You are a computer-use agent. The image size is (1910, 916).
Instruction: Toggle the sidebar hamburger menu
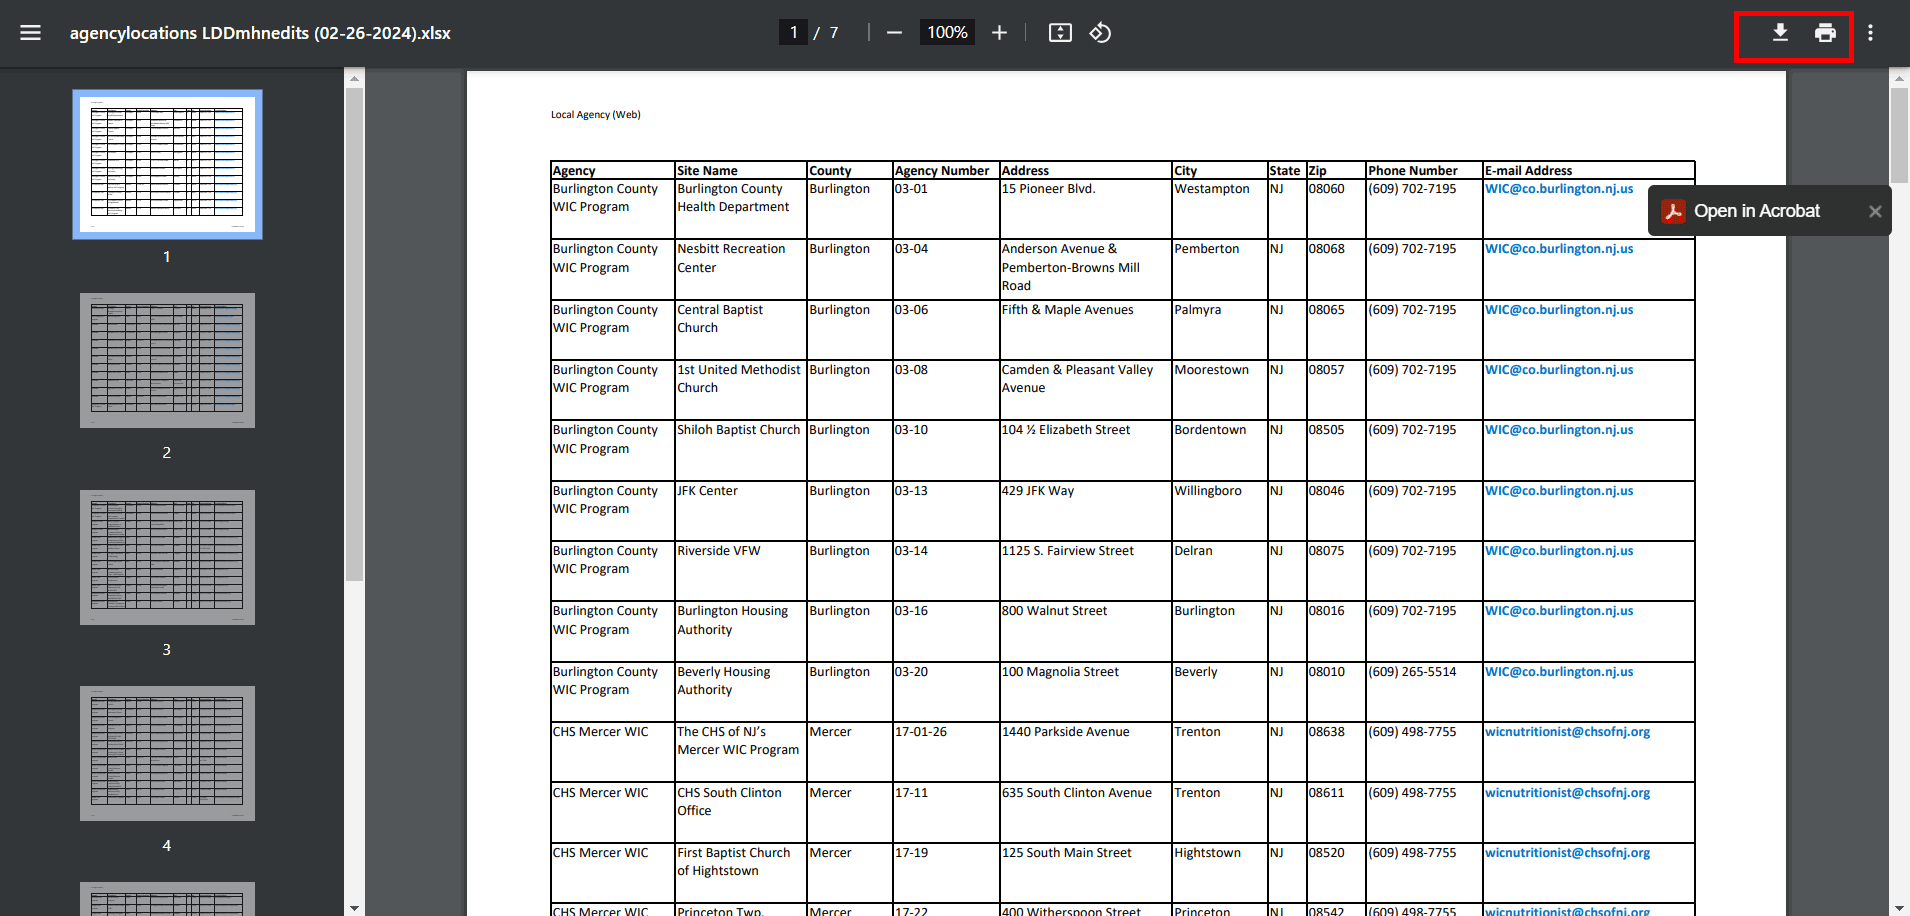31,33
